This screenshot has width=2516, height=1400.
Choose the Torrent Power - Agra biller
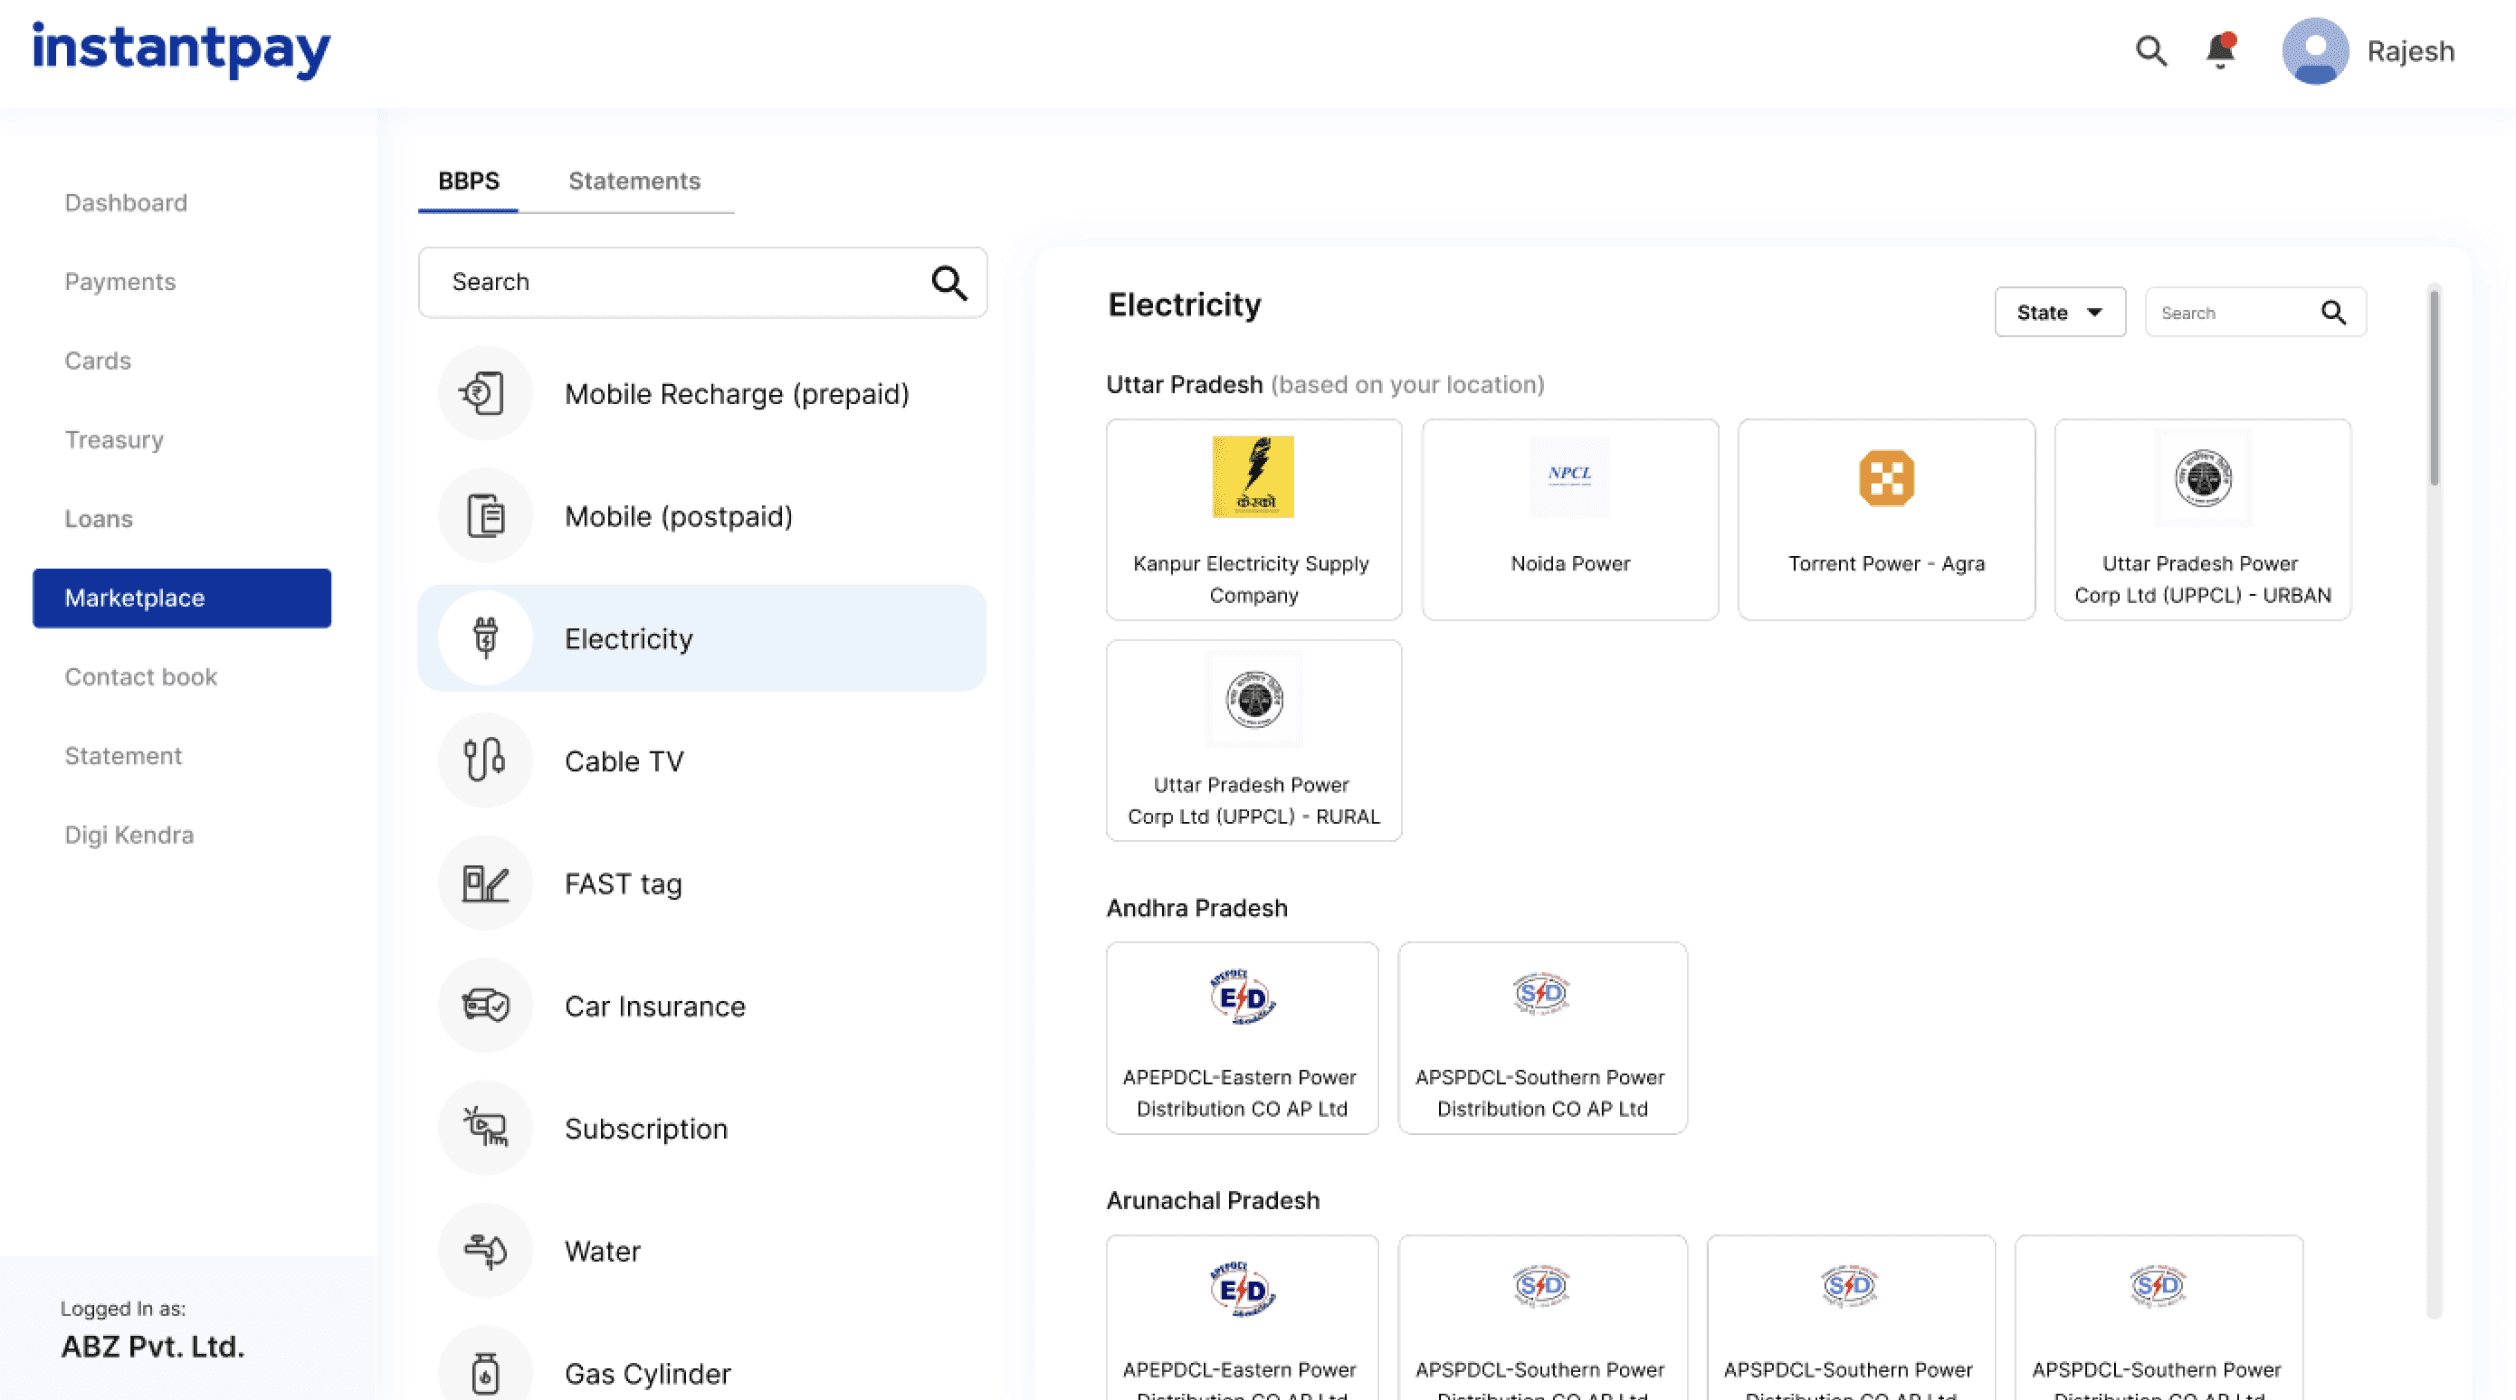(x=1885, y=520)
